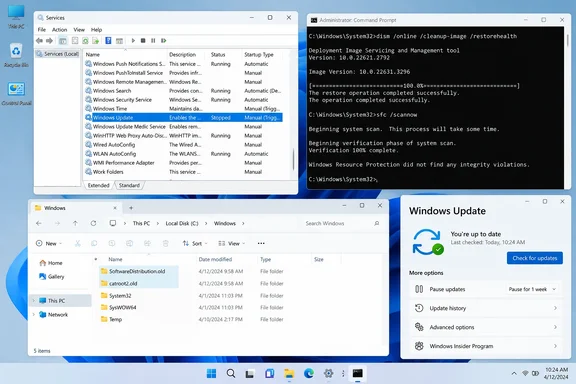Select Windows Update Medic Service row

183,126
